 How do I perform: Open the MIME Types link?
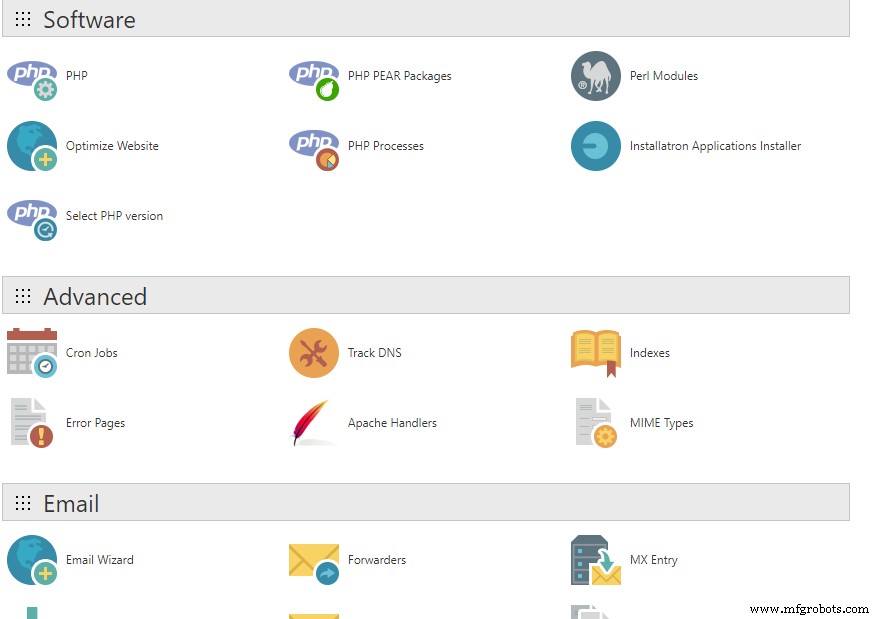pos(661,423)
